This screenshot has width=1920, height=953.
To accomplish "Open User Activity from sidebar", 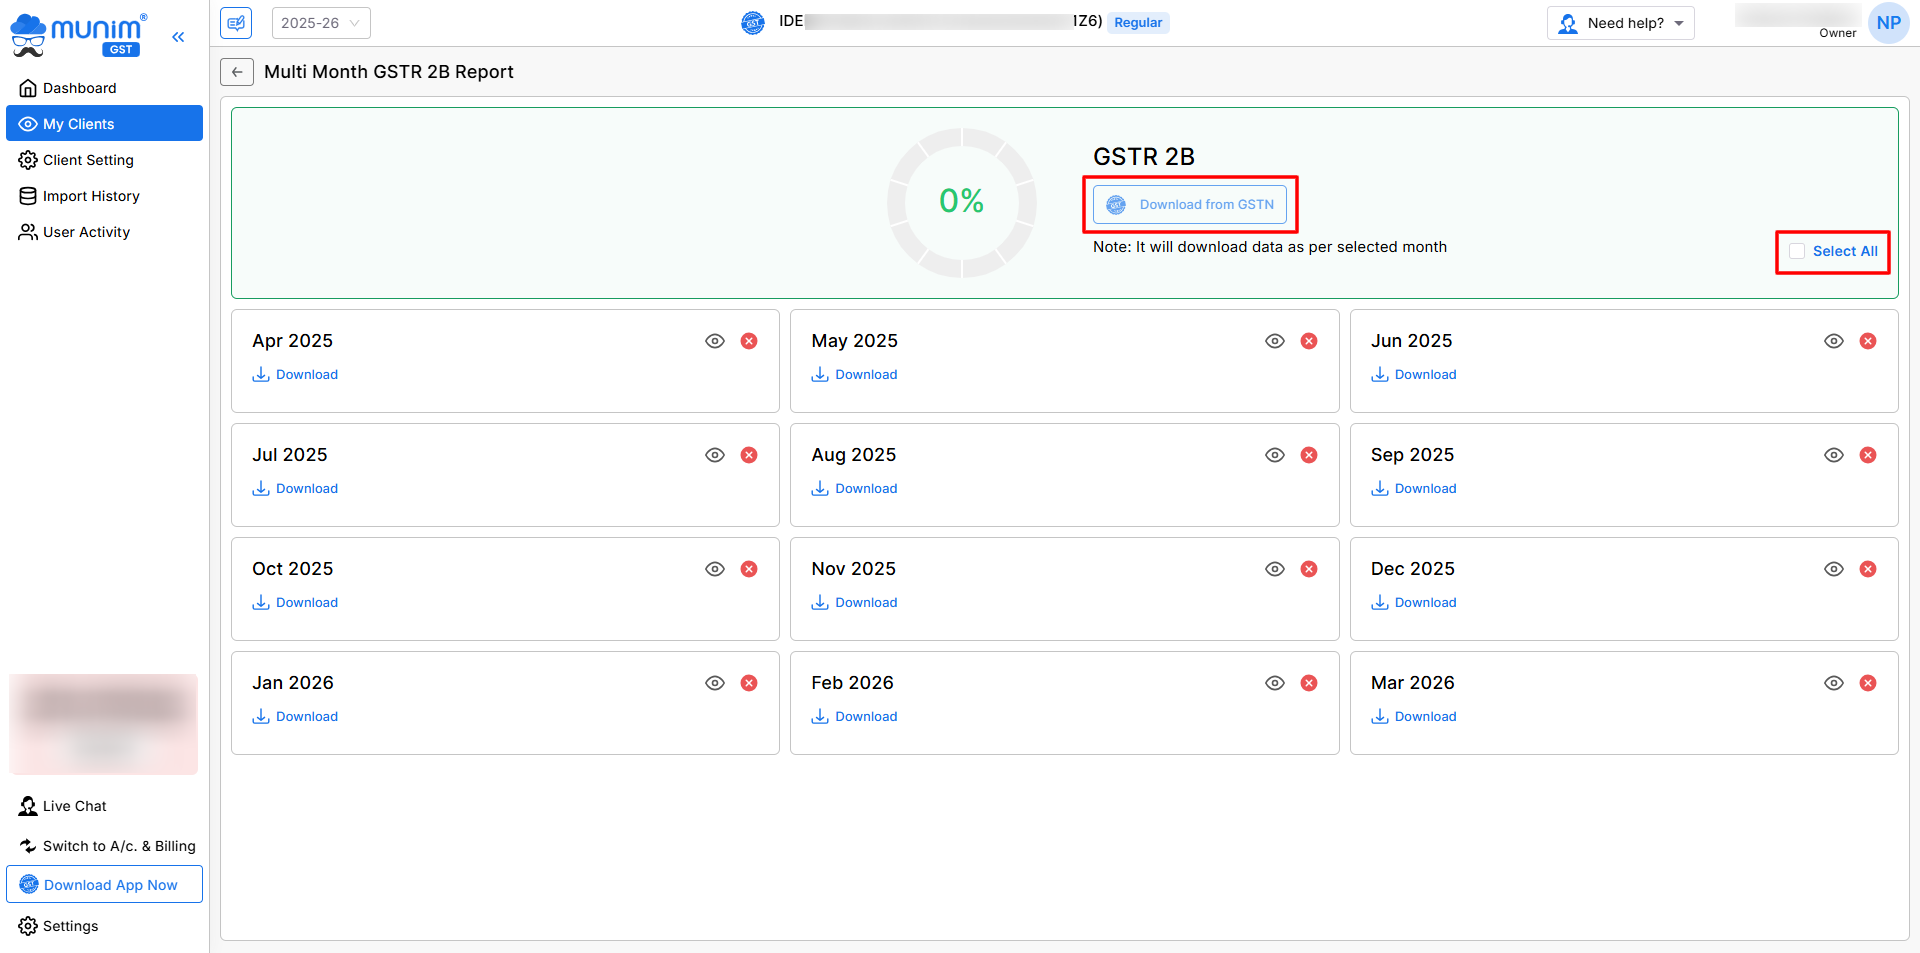I will coord(86,232).
